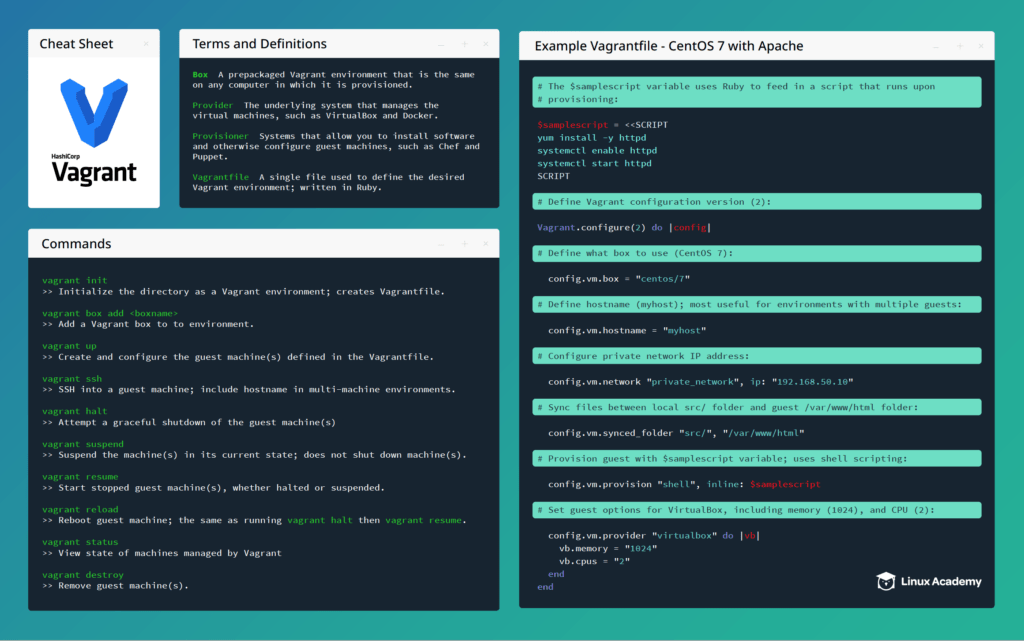Select the Terms and Definitions title
The image size is (1024, 641).
coord(259,44)
